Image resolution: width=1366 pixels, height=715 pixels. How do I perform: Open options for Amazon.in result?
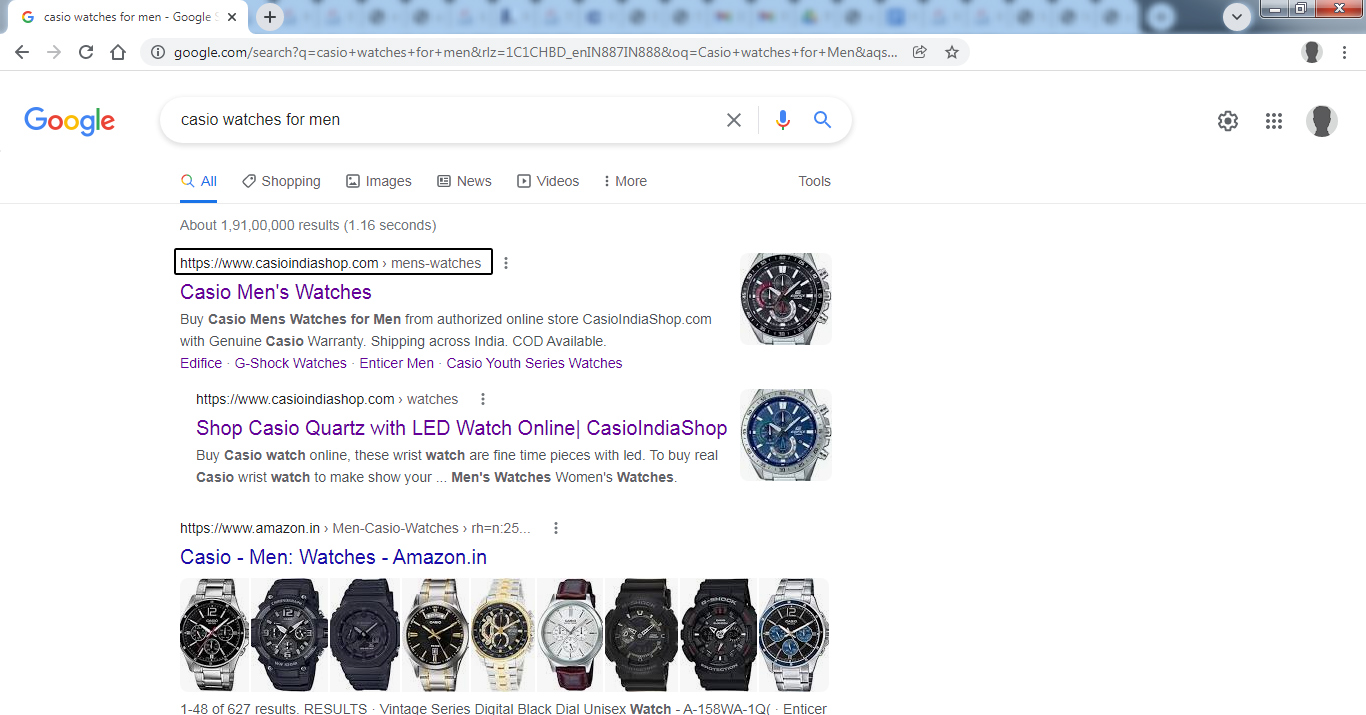coord(556,528)
